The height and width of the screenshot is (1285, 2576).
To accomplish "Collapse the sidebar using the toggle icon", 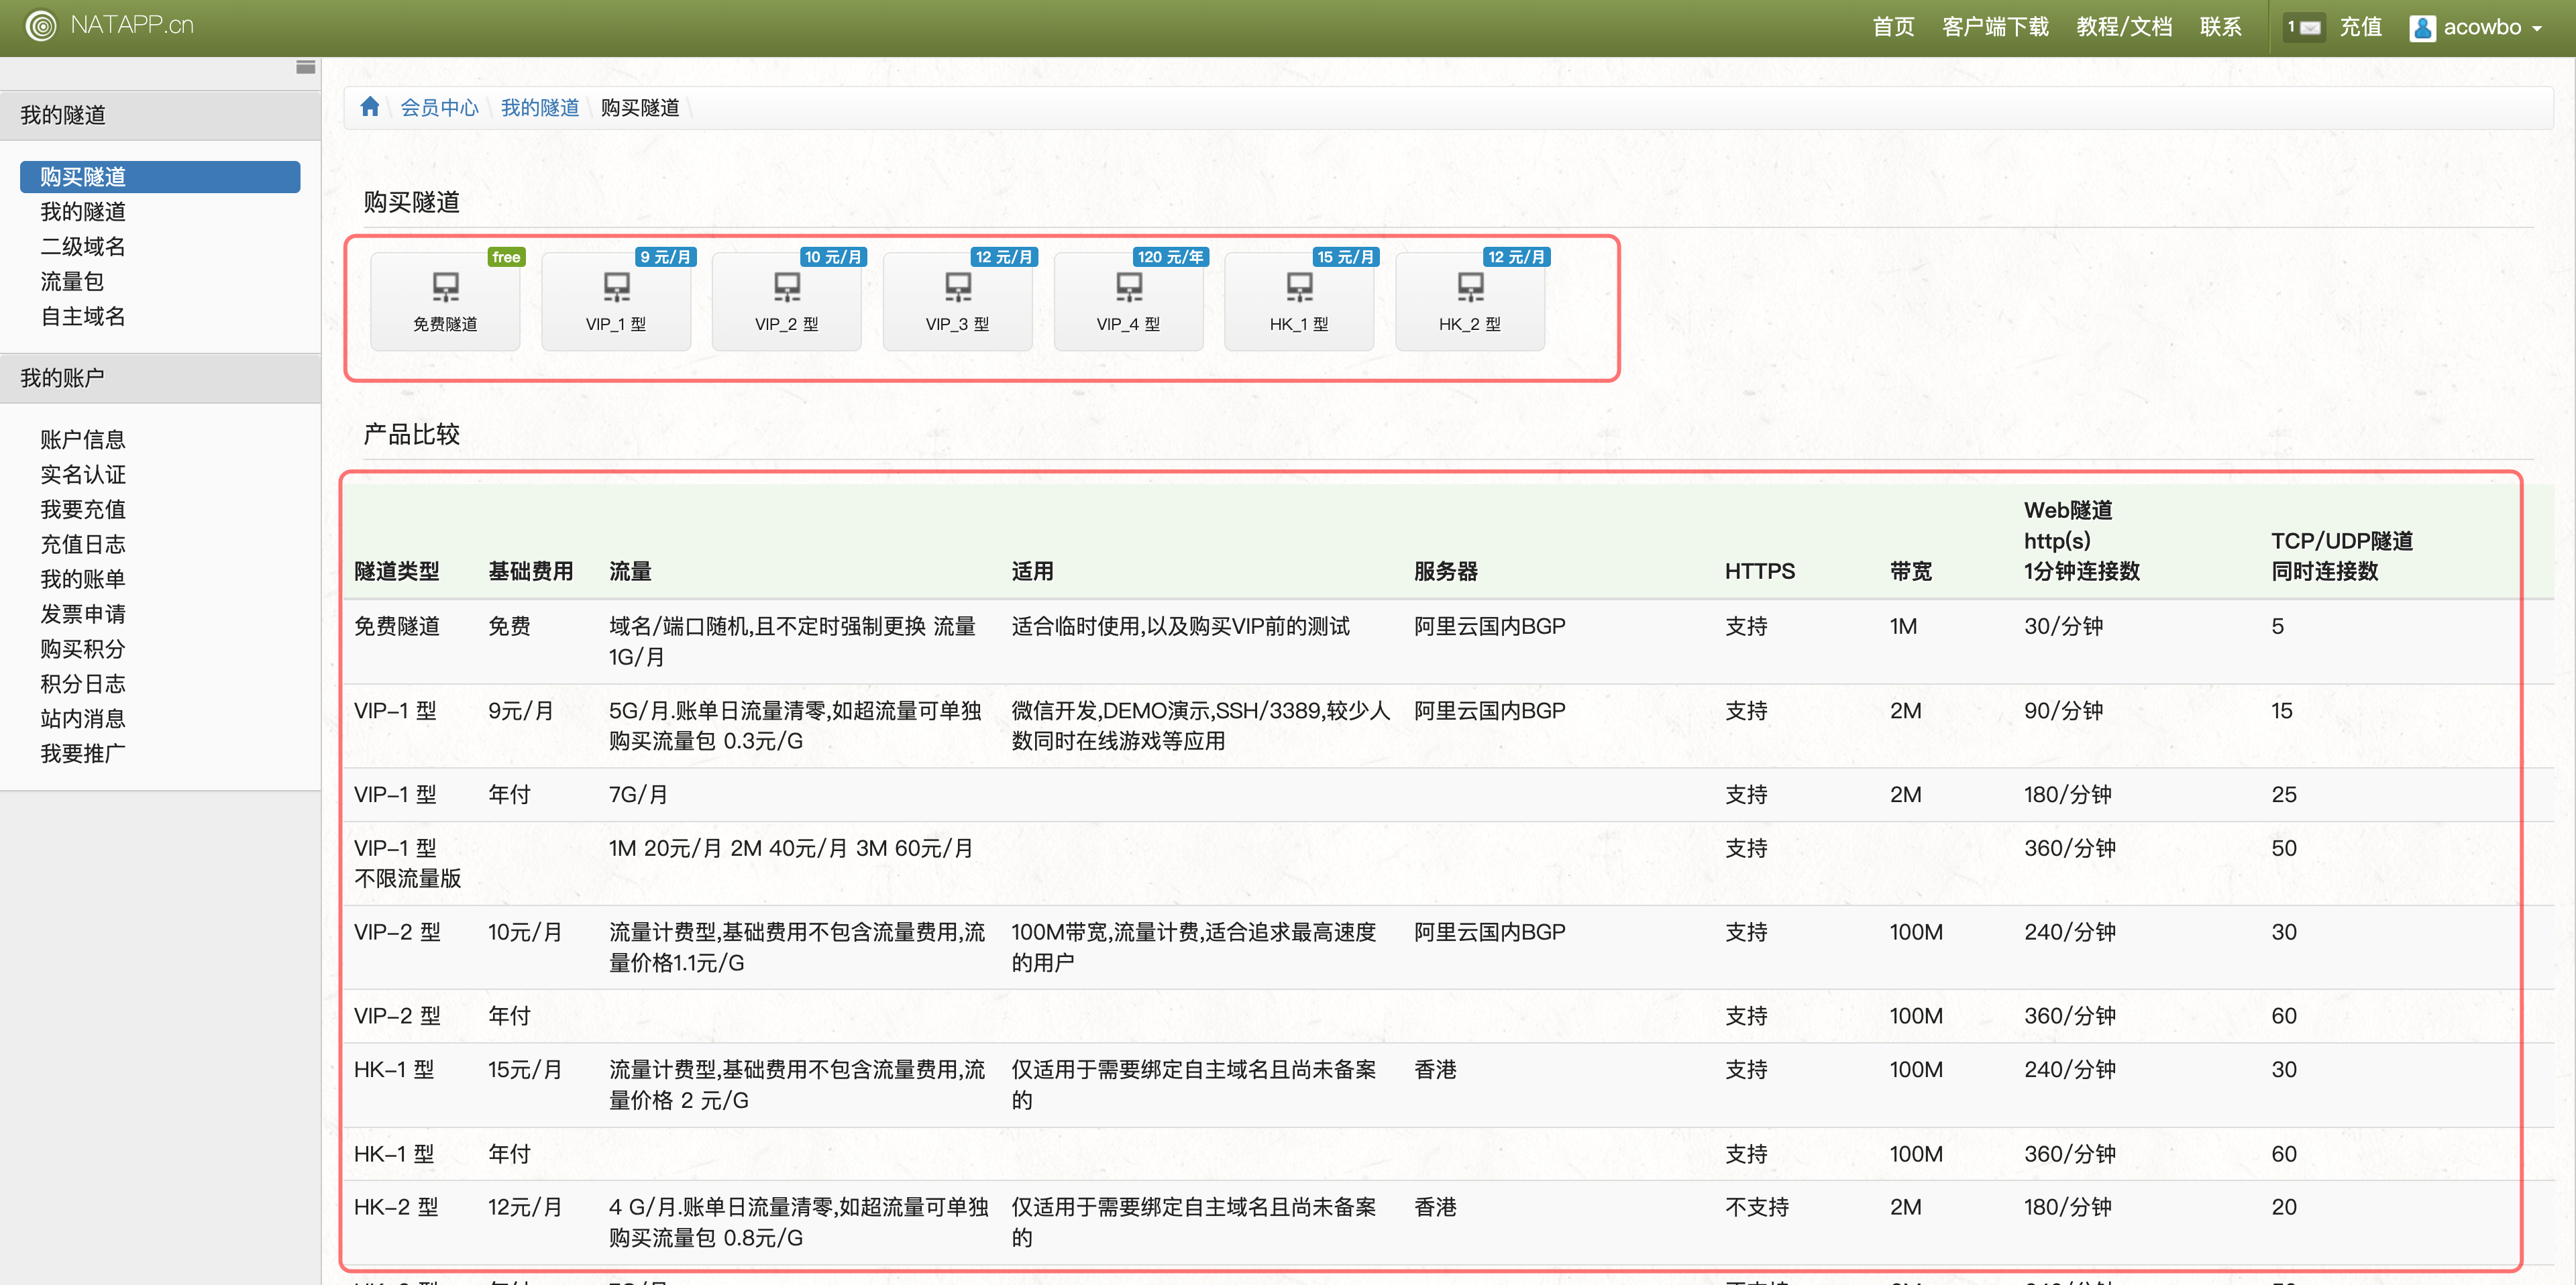I will pos(306,67).
